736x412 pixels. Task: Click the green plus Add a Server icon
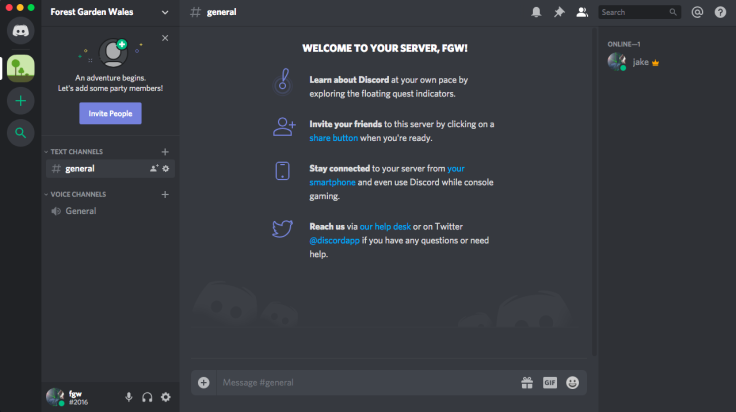(x=20, y=100)
